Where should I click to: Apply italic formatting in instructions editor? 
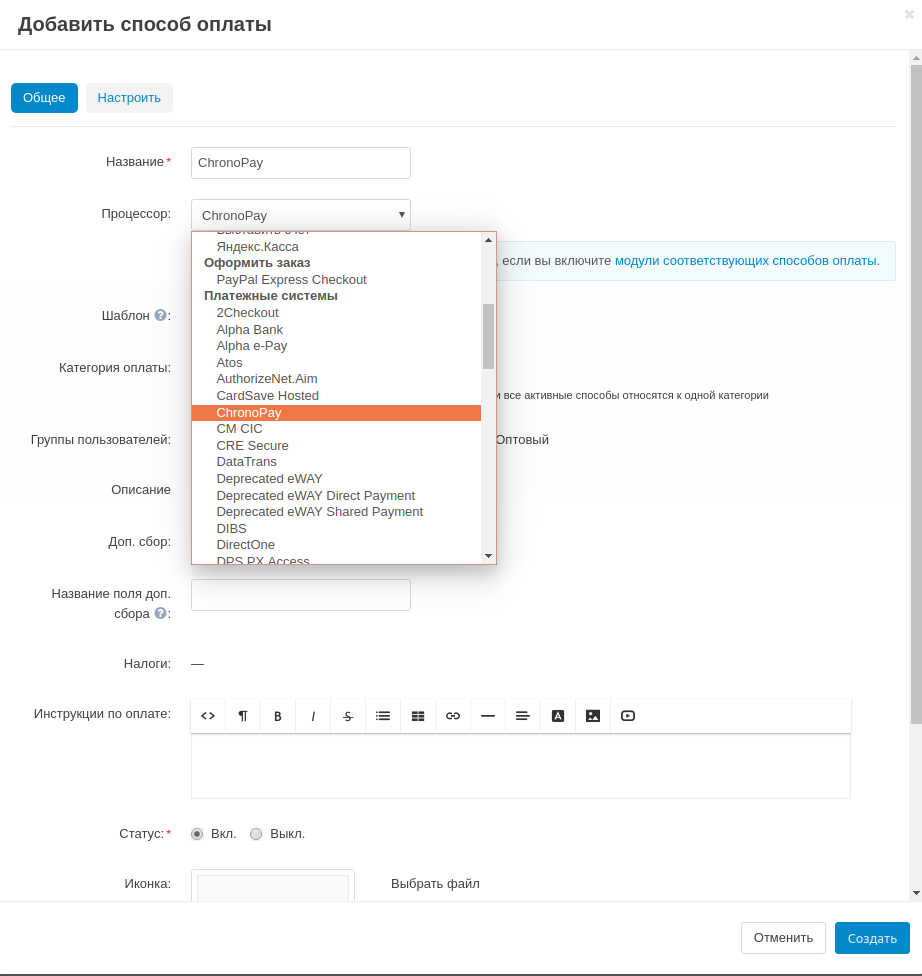click(313, 716)
